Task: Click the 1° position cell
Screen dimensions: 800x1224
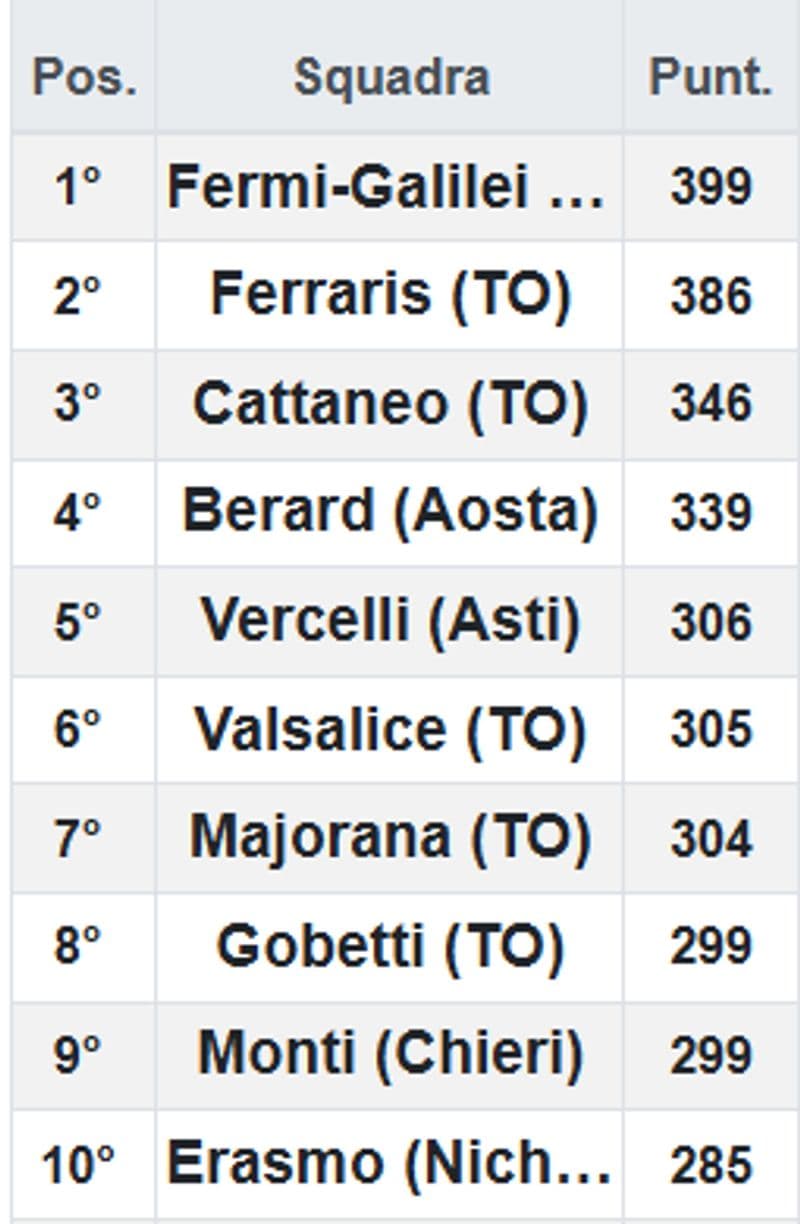Action: pos(78,187)
